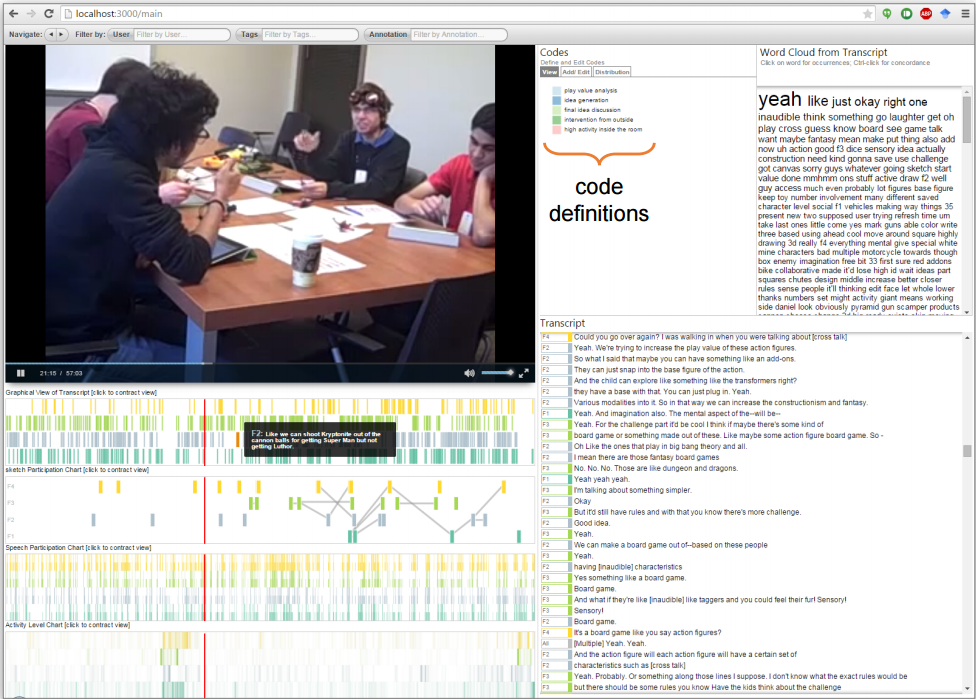The height and width of the screenshot is (699, 976).
Task: Switch to the Add/Edit codes tab
Action: coord(575,72)
